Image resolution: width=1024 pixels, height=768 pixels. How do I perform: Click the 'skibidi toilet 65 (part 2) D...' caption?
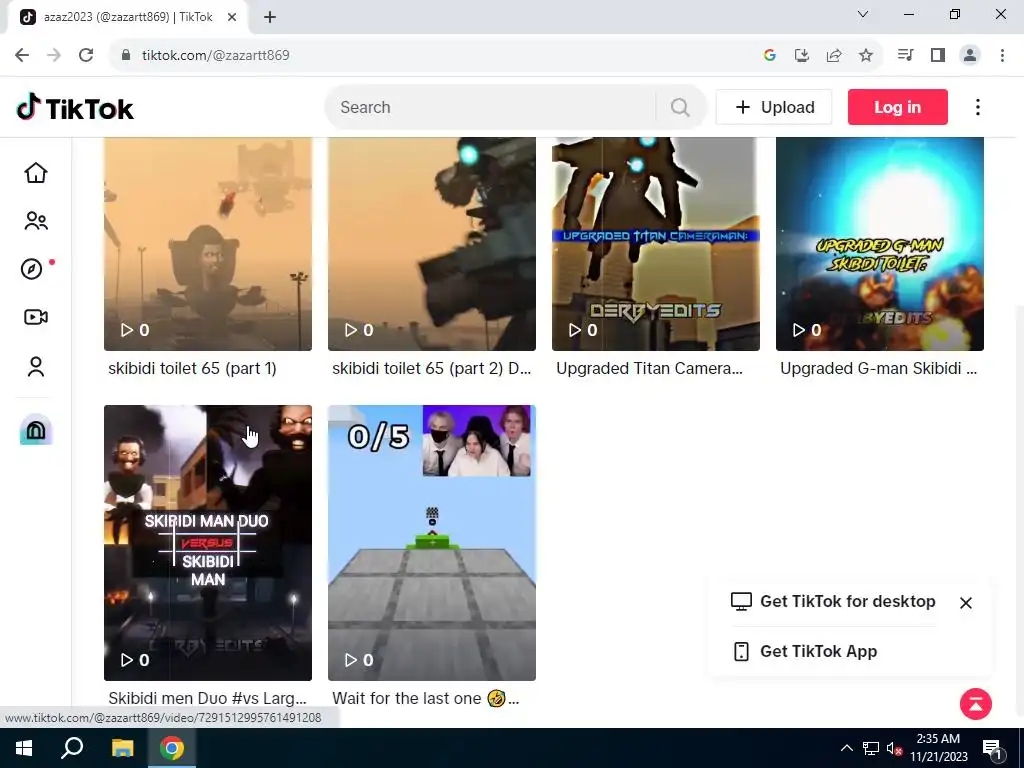[x=432, y=368]
